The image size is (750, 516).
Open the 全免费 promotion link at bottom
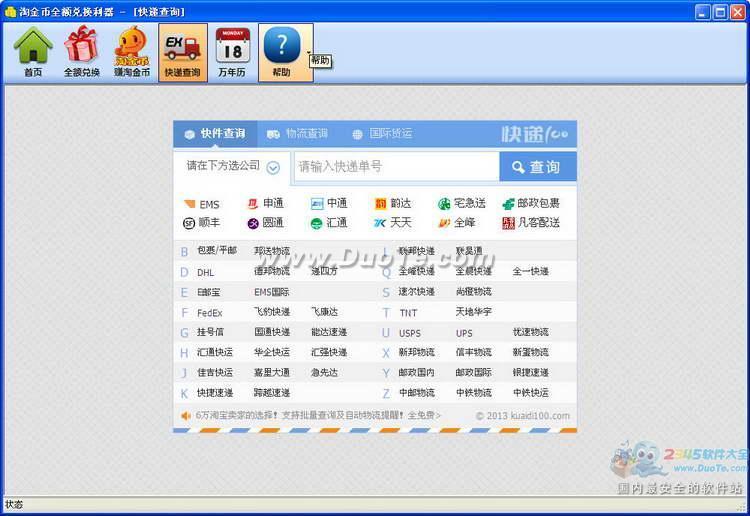coord(423,415)
